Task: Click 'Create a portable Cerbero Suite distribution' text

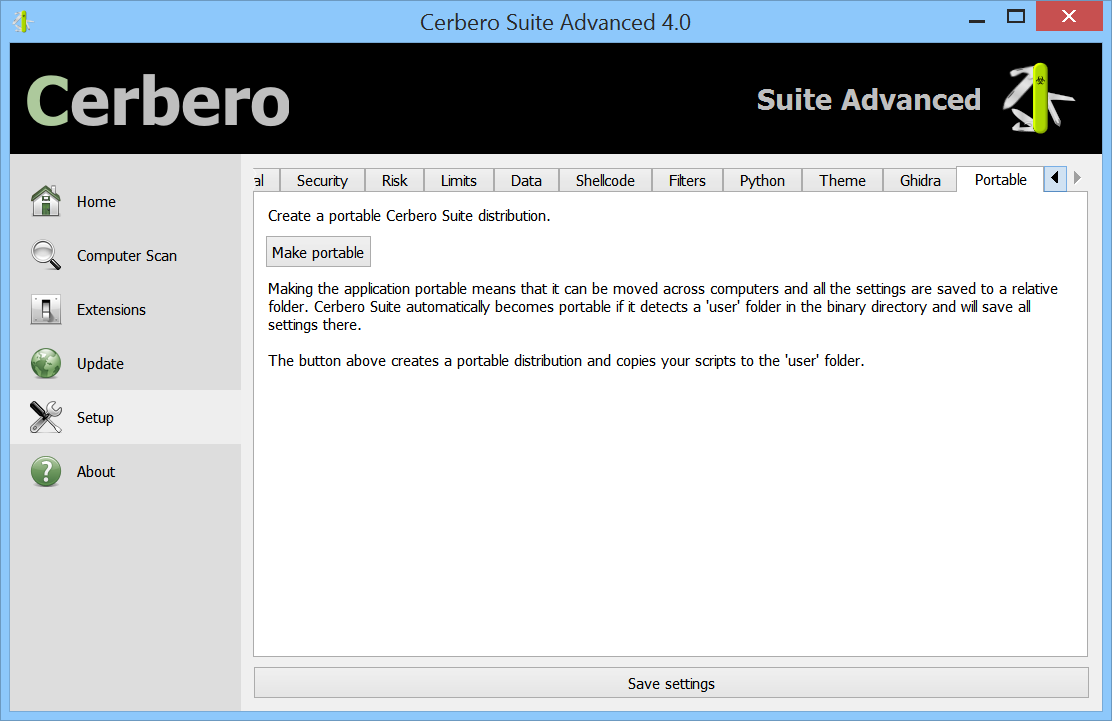Action: pos(409,216)
